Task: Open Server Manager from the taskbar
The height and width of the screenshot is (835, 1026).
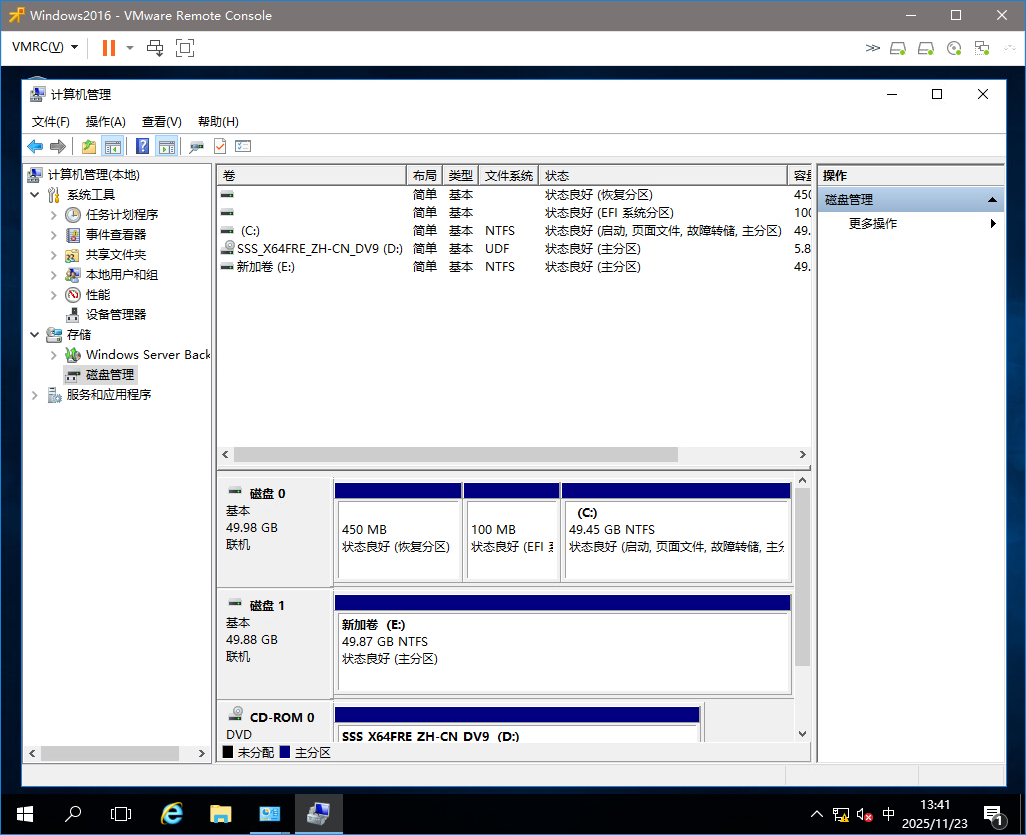Action: [270, 813]
